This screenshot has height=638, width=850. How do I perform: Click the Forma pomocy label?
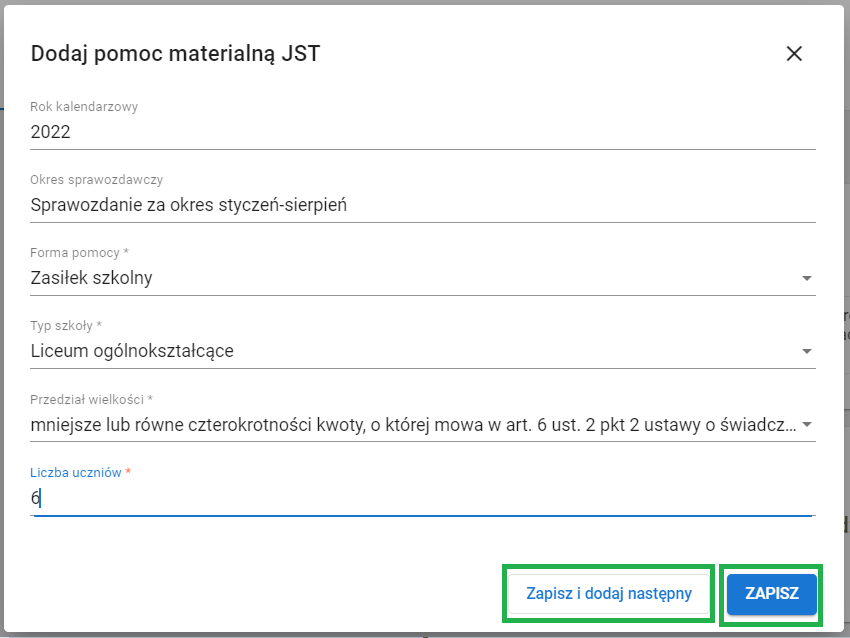click(x=79, y=253)
